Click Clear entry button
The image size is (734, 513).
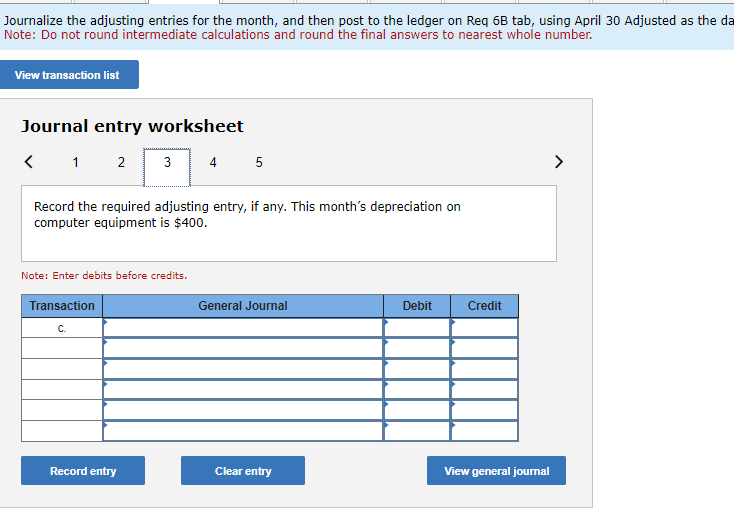(243, 470)
